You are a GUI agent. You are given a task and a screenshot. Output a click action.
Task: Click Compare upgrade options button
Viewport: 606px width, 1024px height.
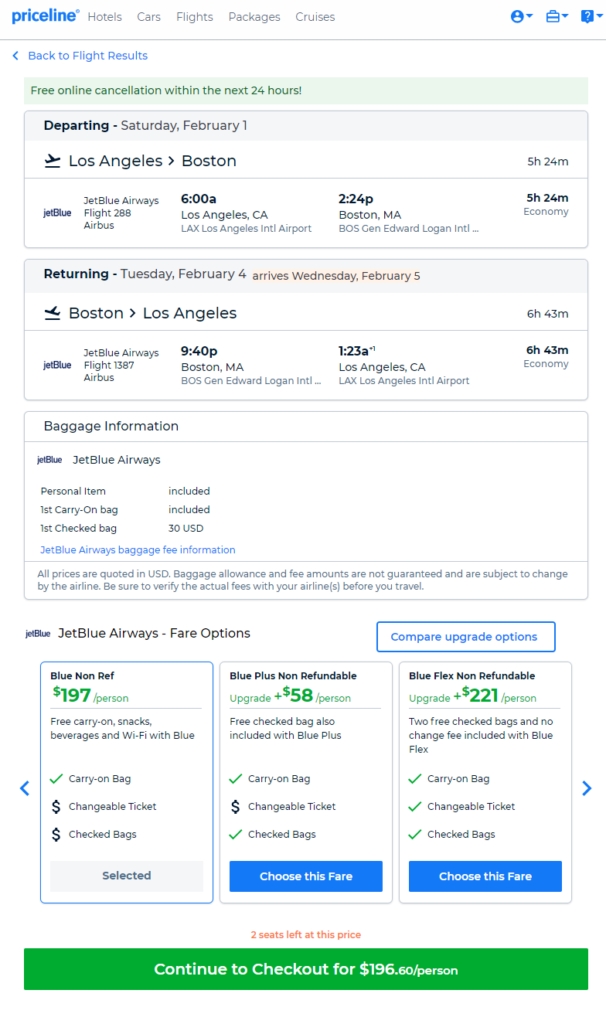pos(466,637)
